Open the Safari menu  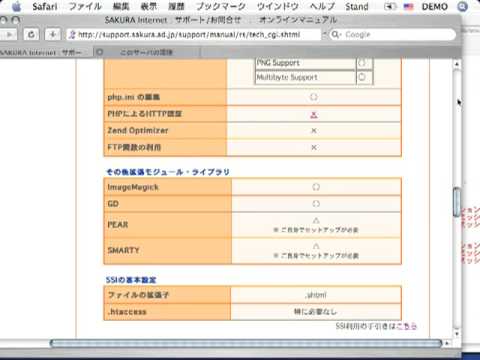point(45,7)
